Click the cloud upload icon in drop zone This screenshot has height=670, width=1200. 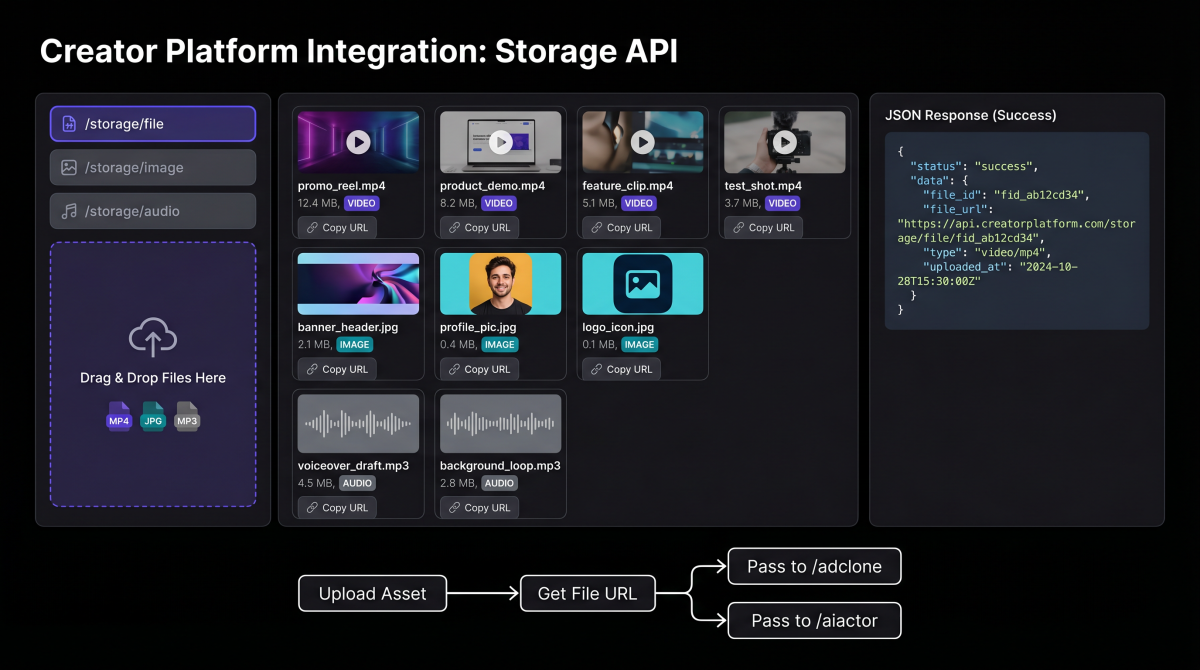pos(153,337)
